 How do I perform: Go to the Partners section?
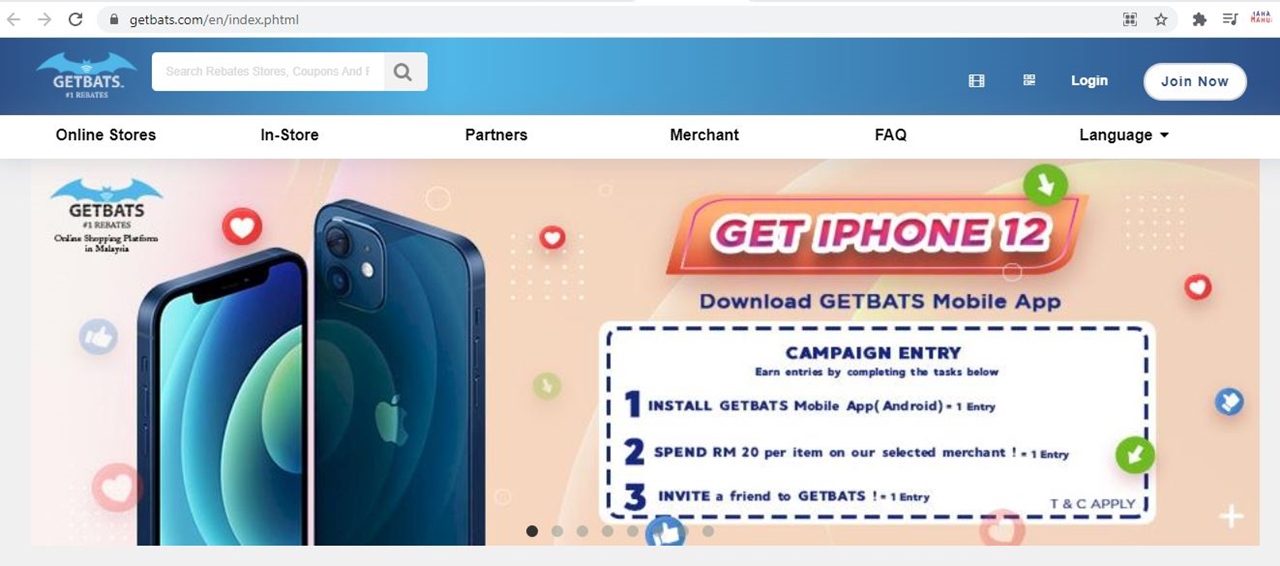[x=496, y=135]
